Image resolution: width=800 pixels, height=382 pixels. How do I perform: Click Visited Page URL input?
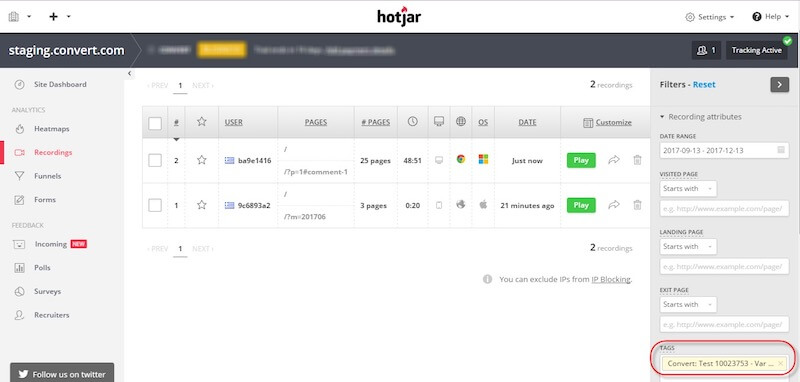[x=724, y=209]
